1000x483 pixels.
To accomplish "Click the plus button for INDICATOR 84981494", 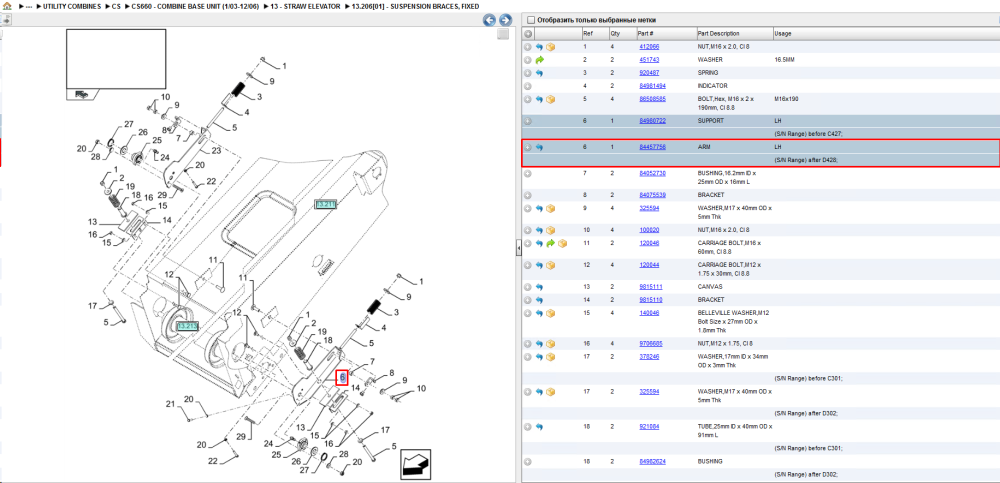I will pyautogui.click(x=527, y=86).
